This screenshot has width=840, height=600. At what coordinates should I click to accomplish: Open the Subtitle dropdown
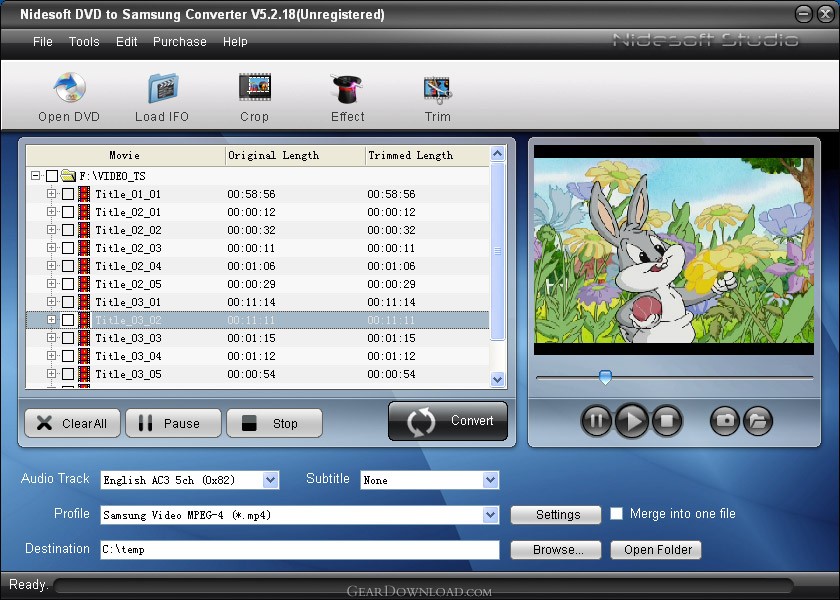coord(490,480)
